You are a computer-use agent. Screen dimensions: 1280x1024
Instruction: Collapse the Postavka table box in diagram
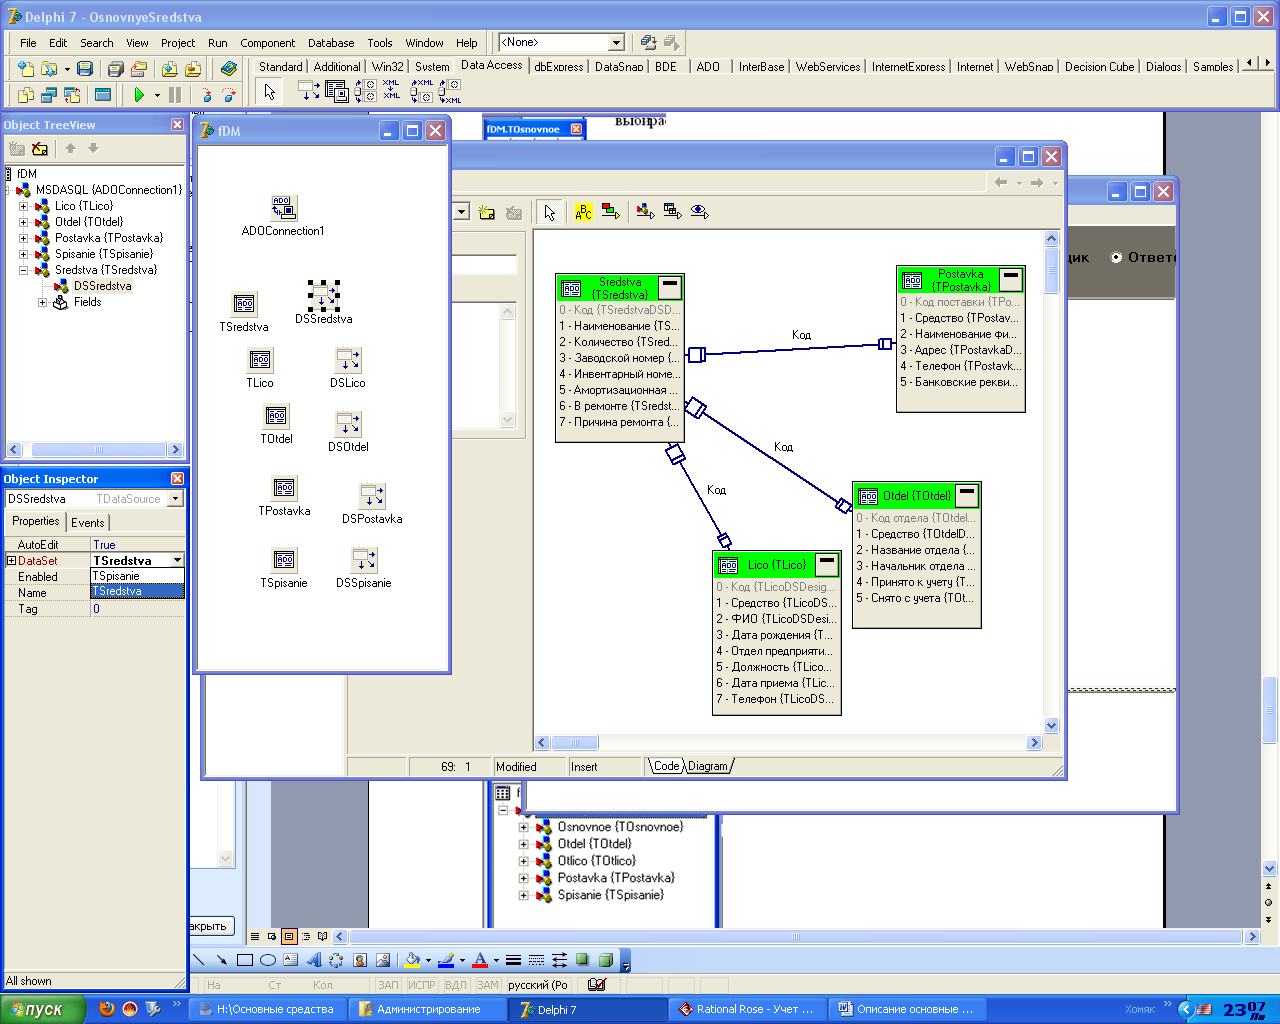point(1012,279)
